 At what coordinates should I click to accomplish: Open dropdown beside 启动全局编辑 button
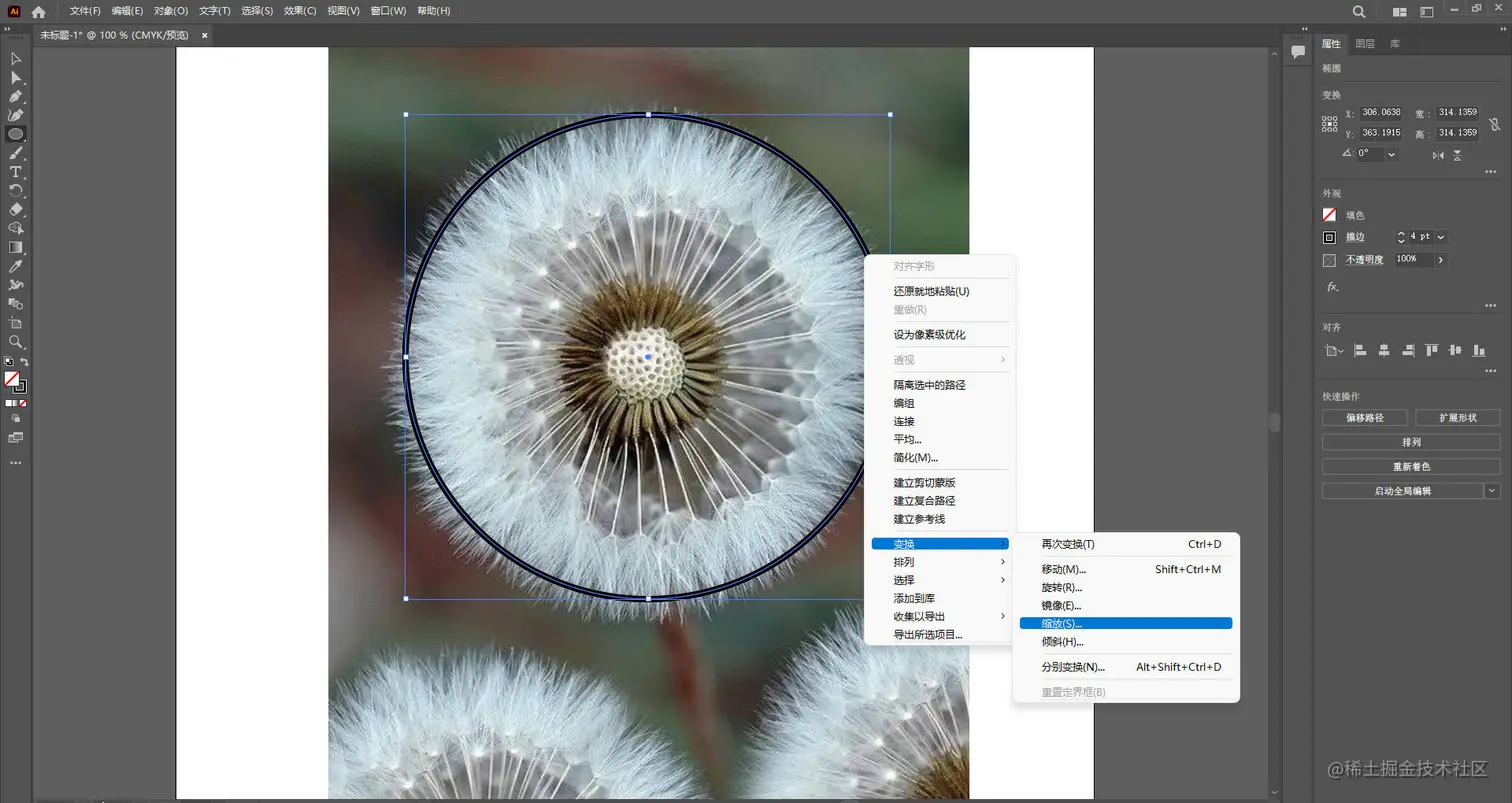[x=1492, y=491]
